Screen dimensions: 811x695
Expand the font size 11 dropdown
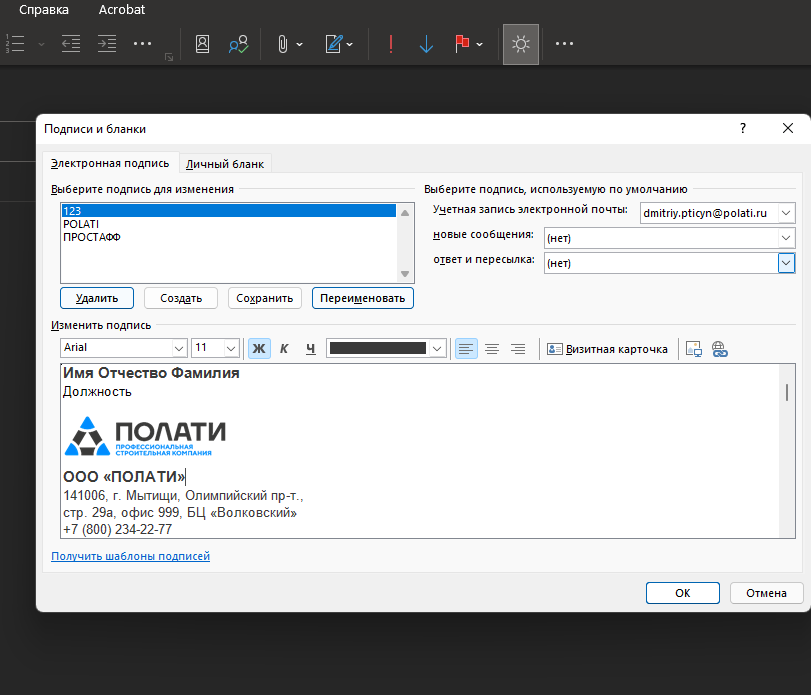click(231, 349)
